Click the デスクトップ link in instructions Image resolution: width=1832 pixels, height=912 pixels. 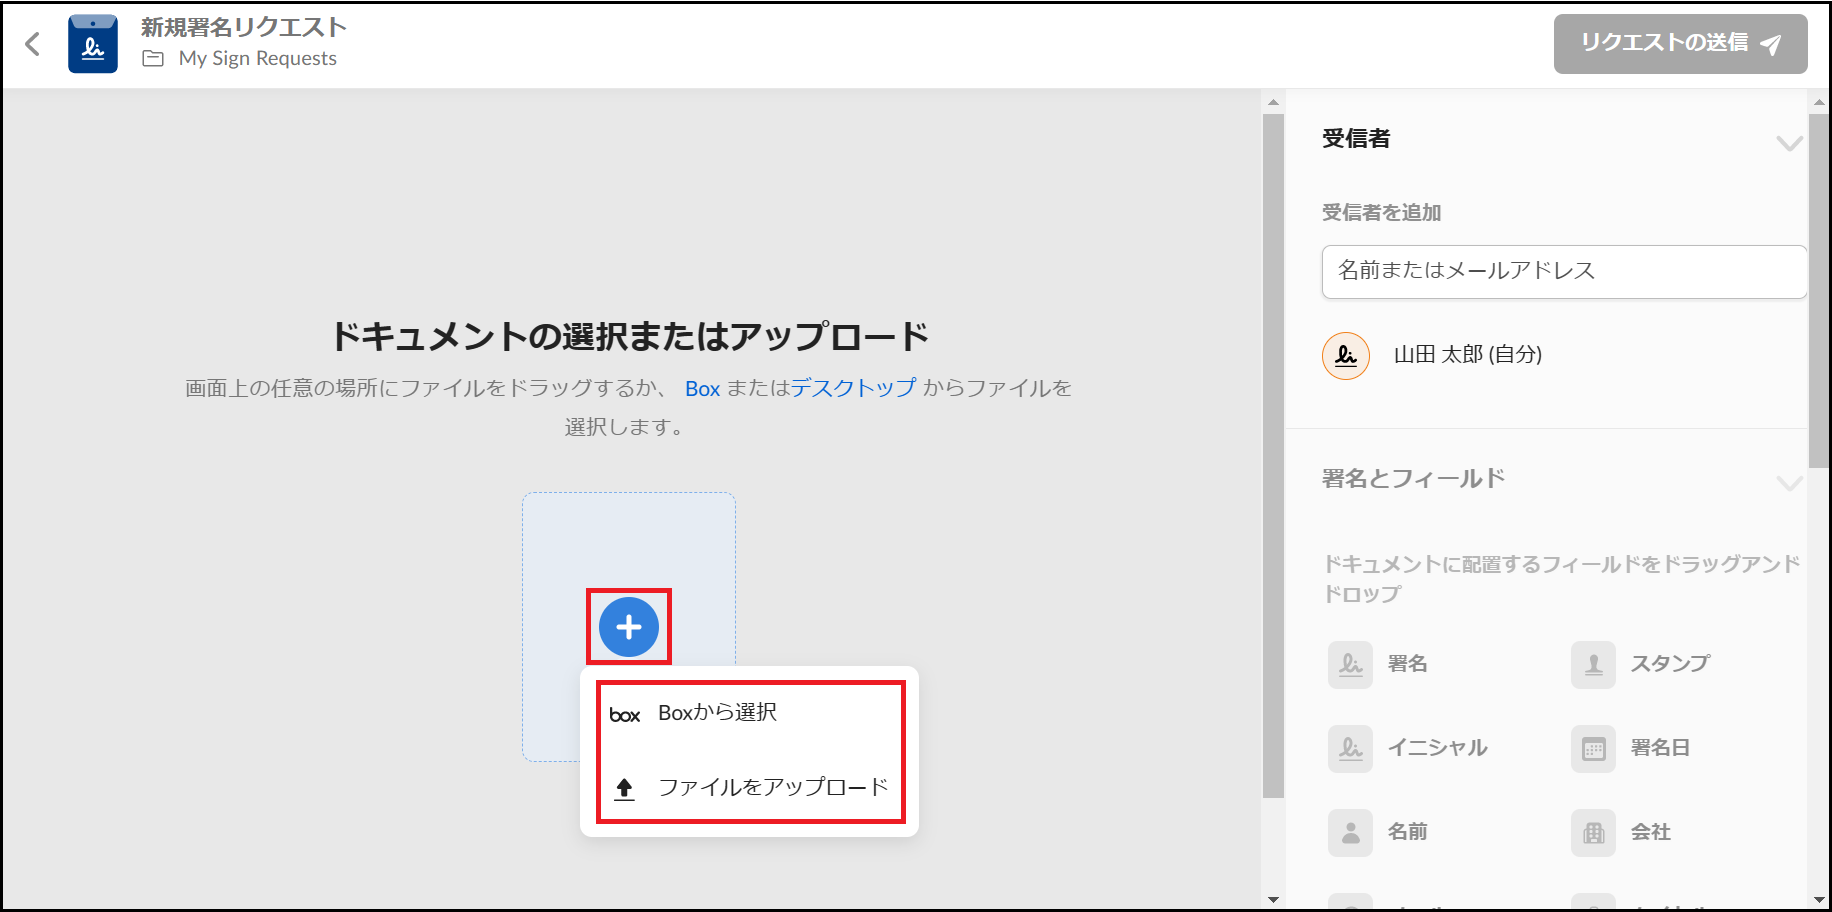tap(853, 388)
